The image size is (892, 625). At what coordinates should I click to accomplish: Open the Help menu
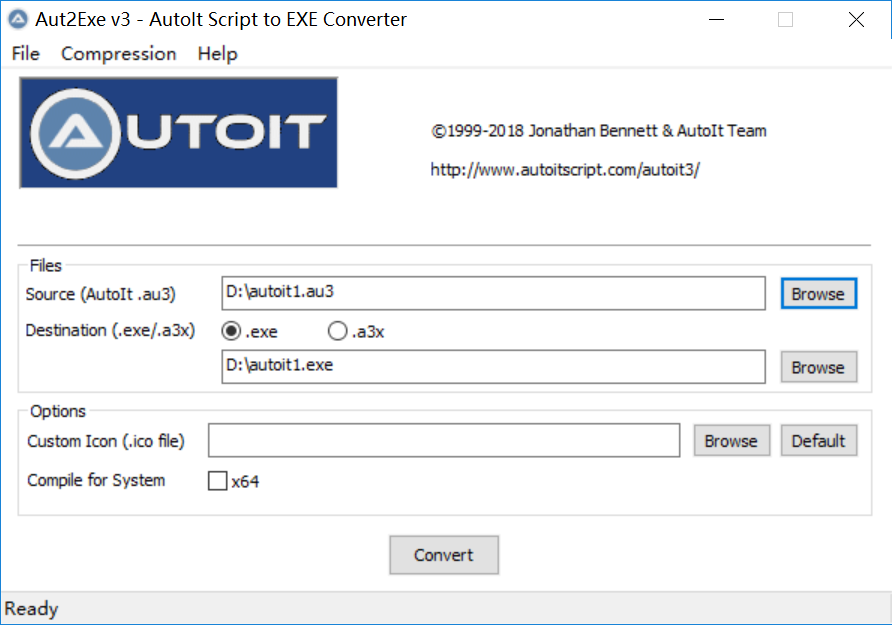(x=217, y=53)
